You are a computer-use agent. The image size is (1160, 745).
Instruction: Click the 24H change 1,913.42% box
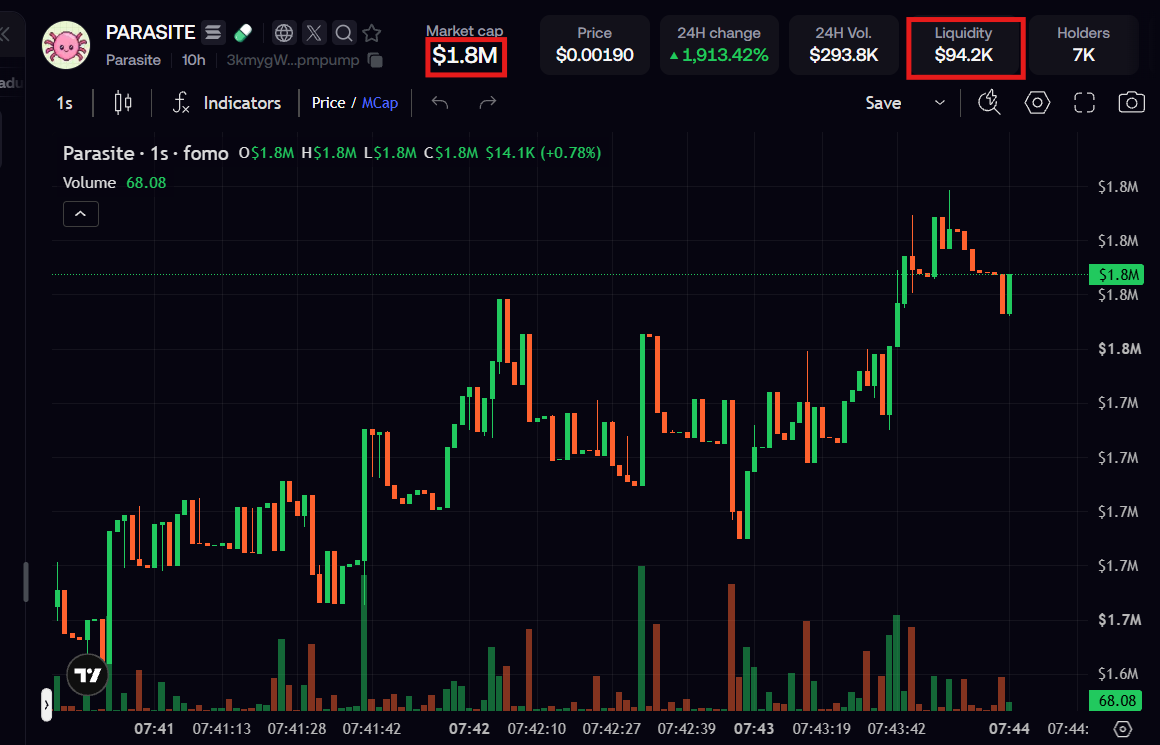tap(719, 45)
